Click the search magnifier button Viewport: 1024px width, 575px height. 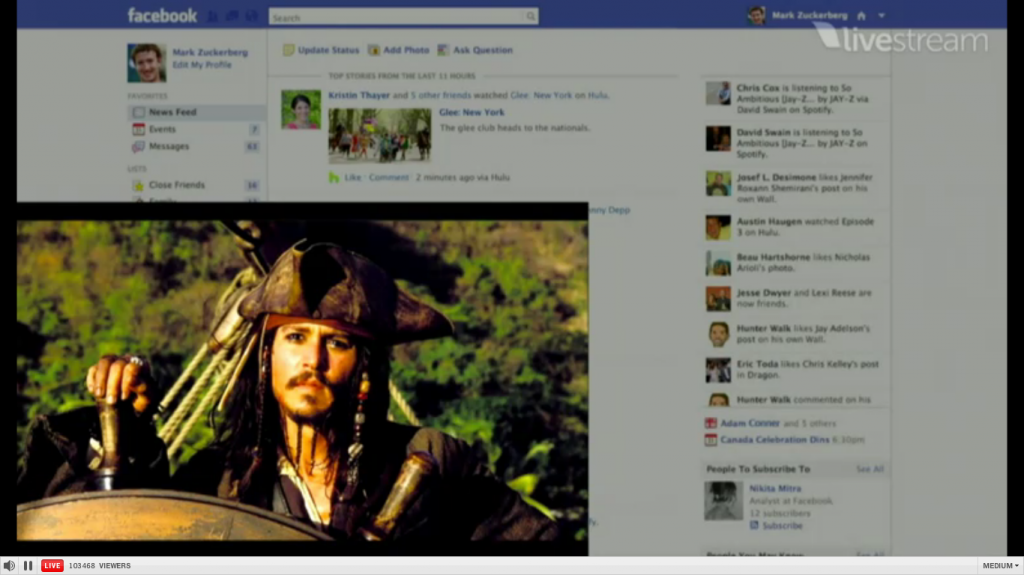530,16
